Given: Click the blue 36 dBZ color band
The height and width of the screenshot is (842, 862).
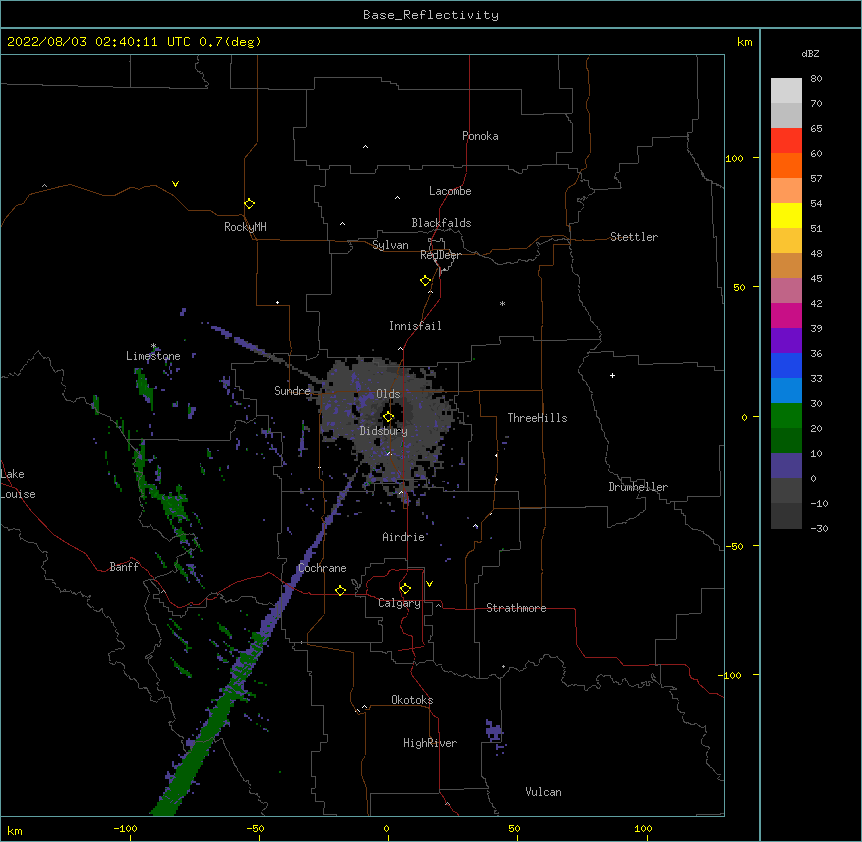Looking at the screenshot, I should (786, 365).
